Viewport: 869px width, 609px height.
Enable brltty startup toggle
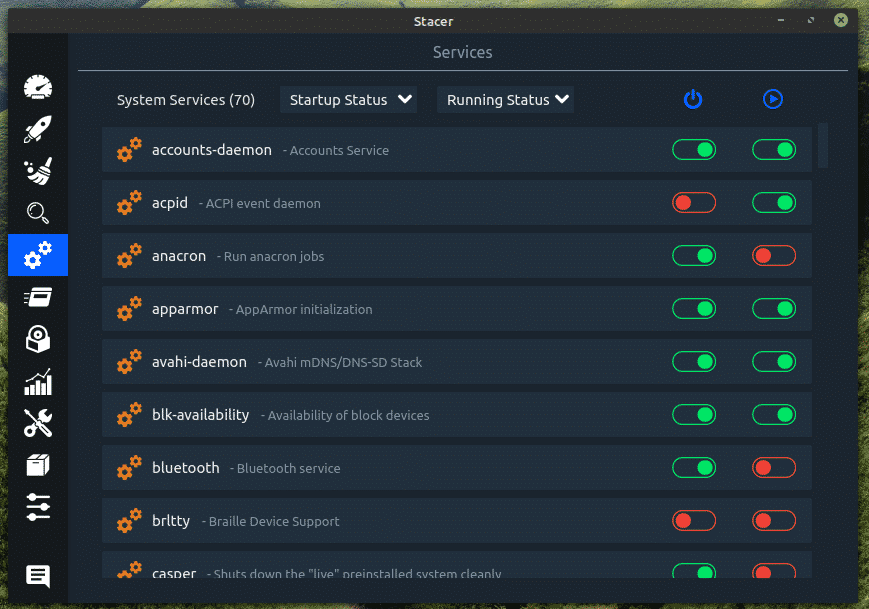click(x=694, y=520)
